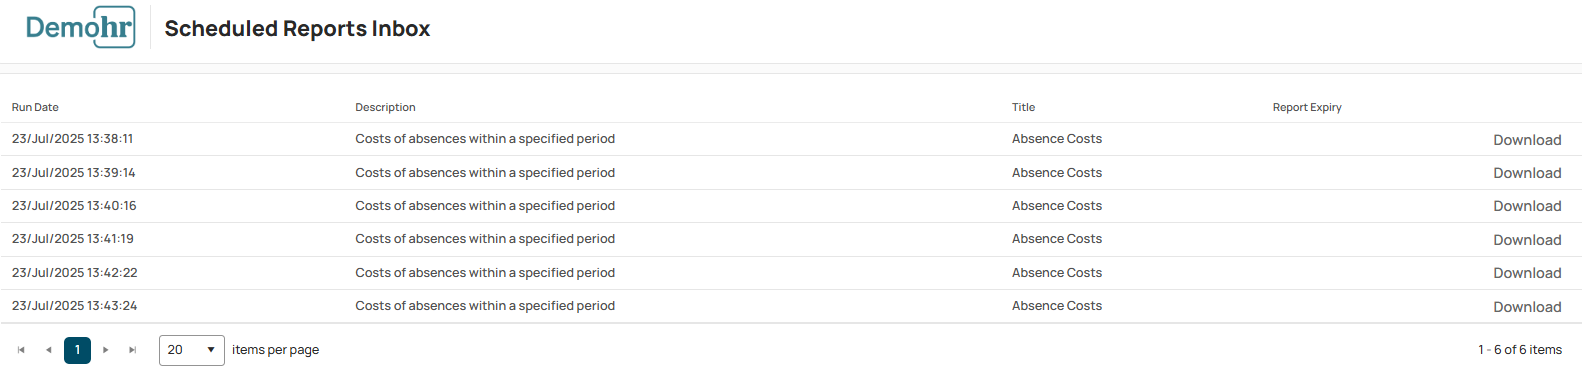Select the row run at 13:40:16

(791, 206)
